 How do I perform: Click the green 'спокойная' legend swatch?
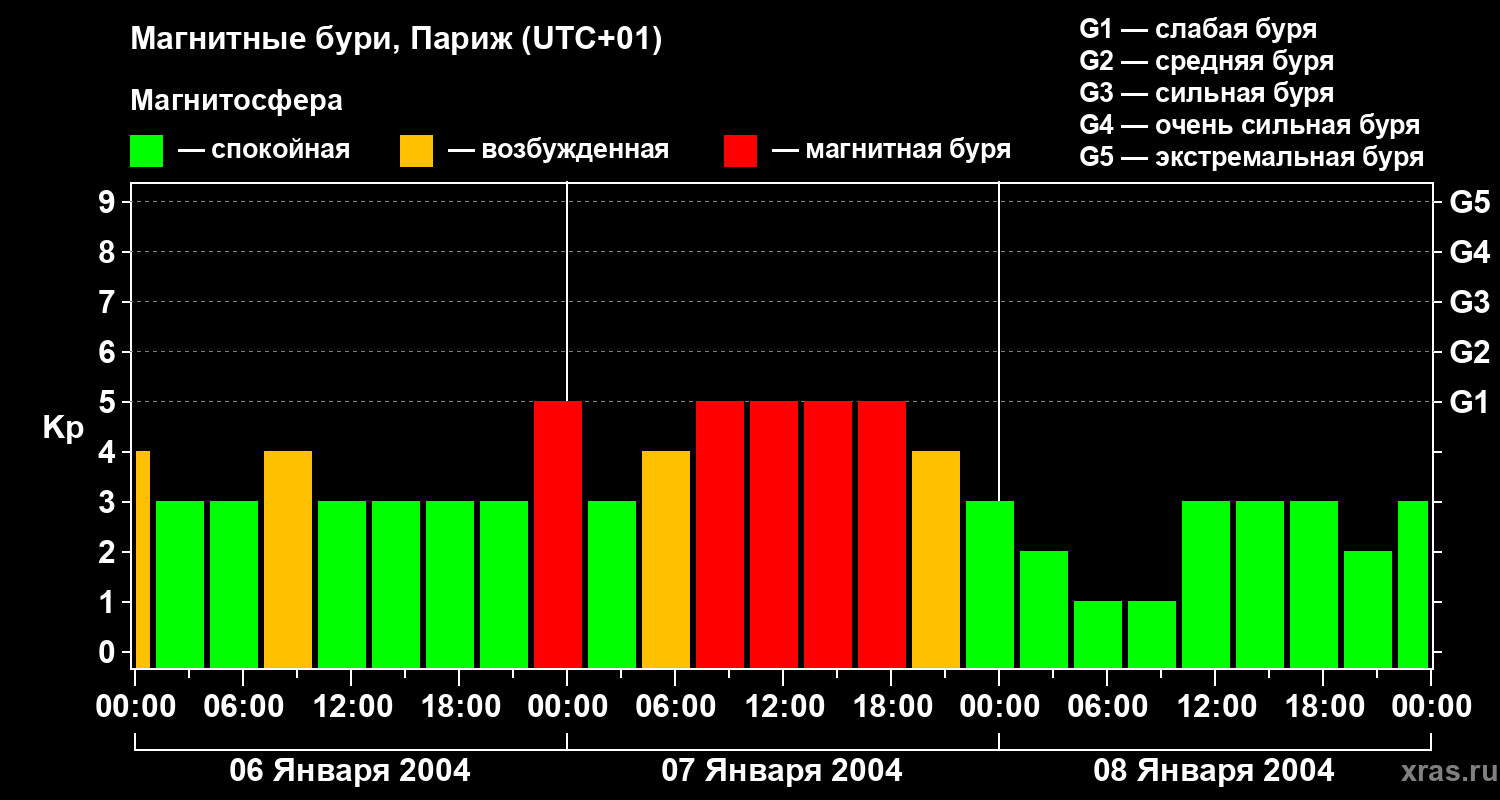[147, 151]
